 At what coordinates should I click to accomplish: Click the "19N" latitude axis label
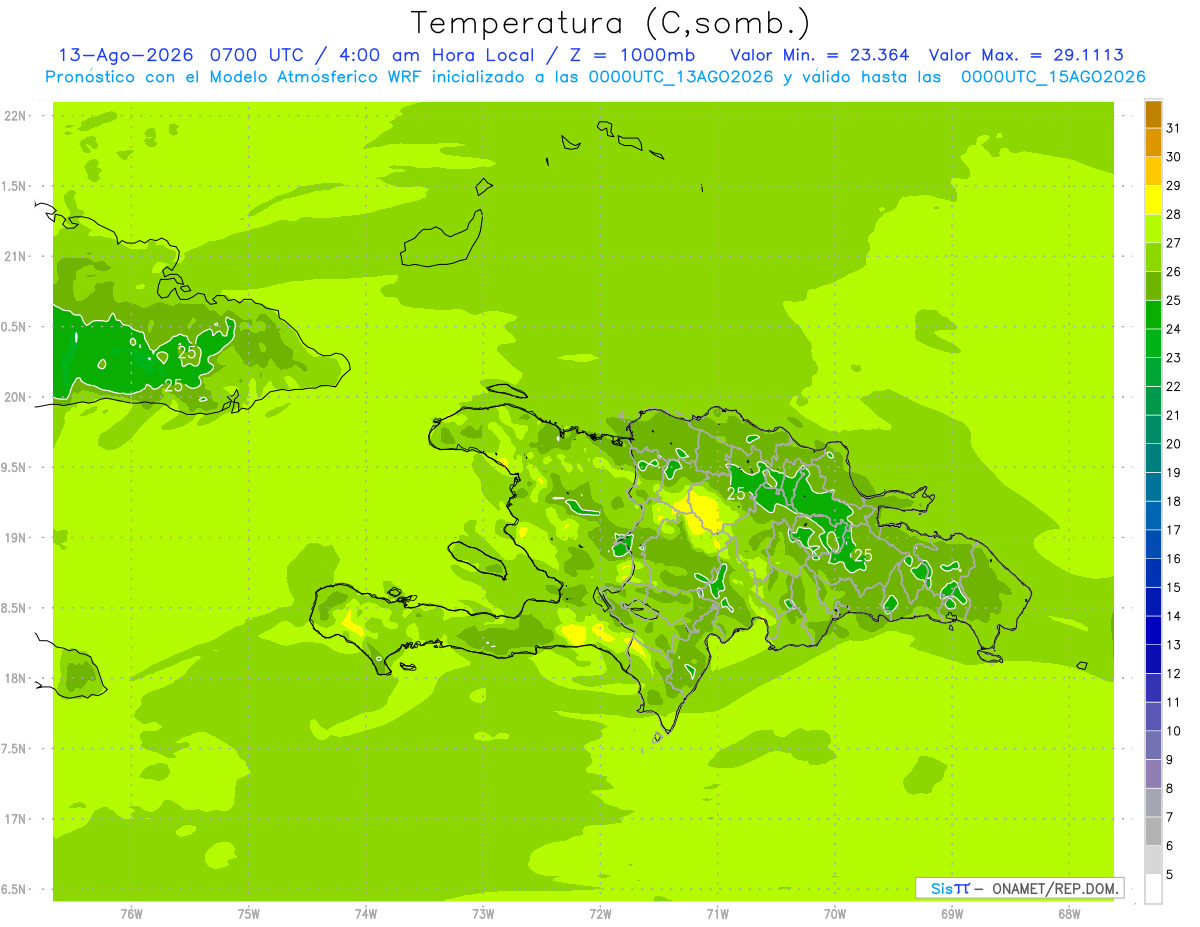[16, 538]
